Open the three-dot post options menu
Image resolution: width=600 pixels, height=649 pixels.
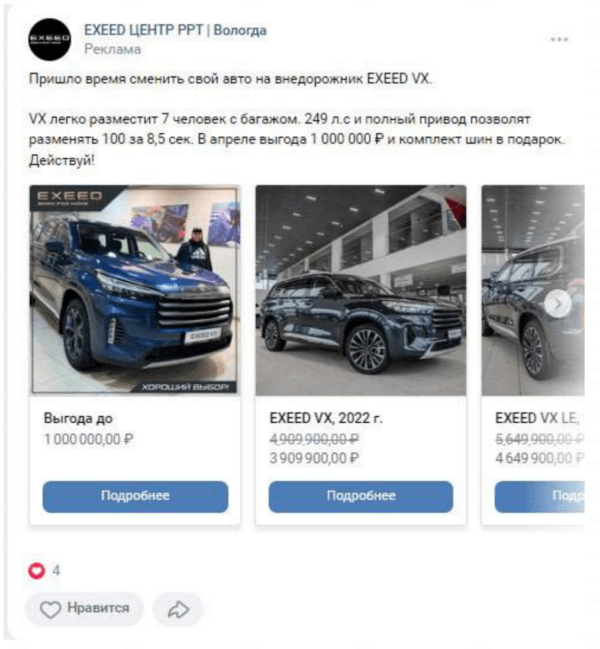(559, 39)
